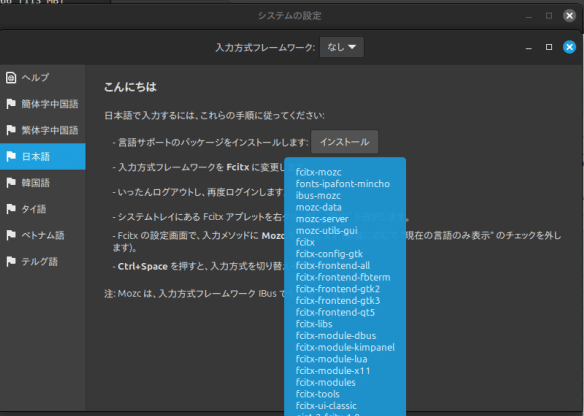The image size is (584, 416).
Task: Minimize the システムの設定 window
Action: click(529, 16)
